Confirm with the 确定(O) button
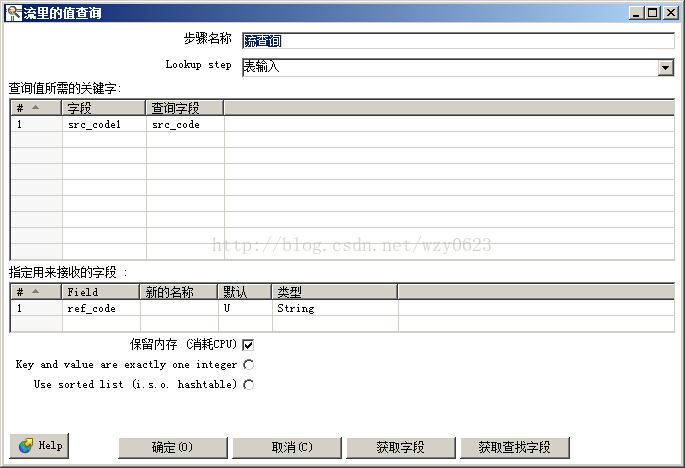 pos(173,447)
